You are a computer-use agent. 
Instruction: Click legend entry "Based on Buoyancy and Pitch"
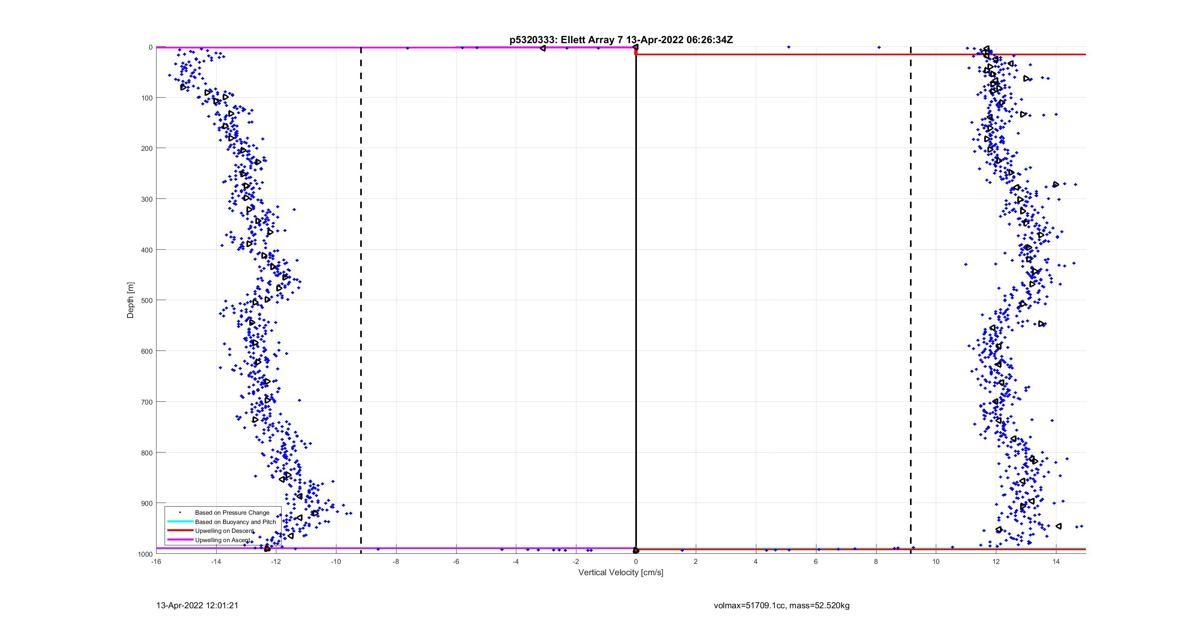pos(235,522)
